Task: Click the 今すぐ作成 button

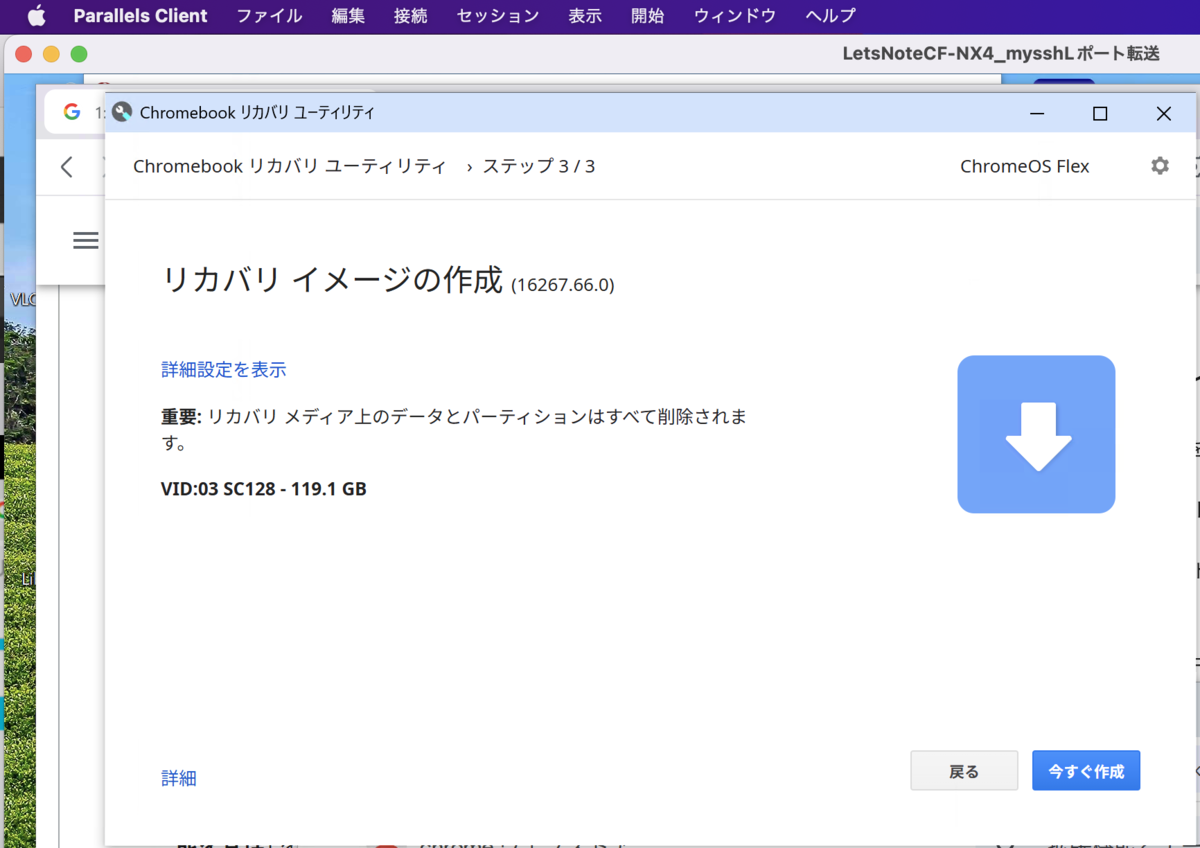Action: (x=1086, y=771)
